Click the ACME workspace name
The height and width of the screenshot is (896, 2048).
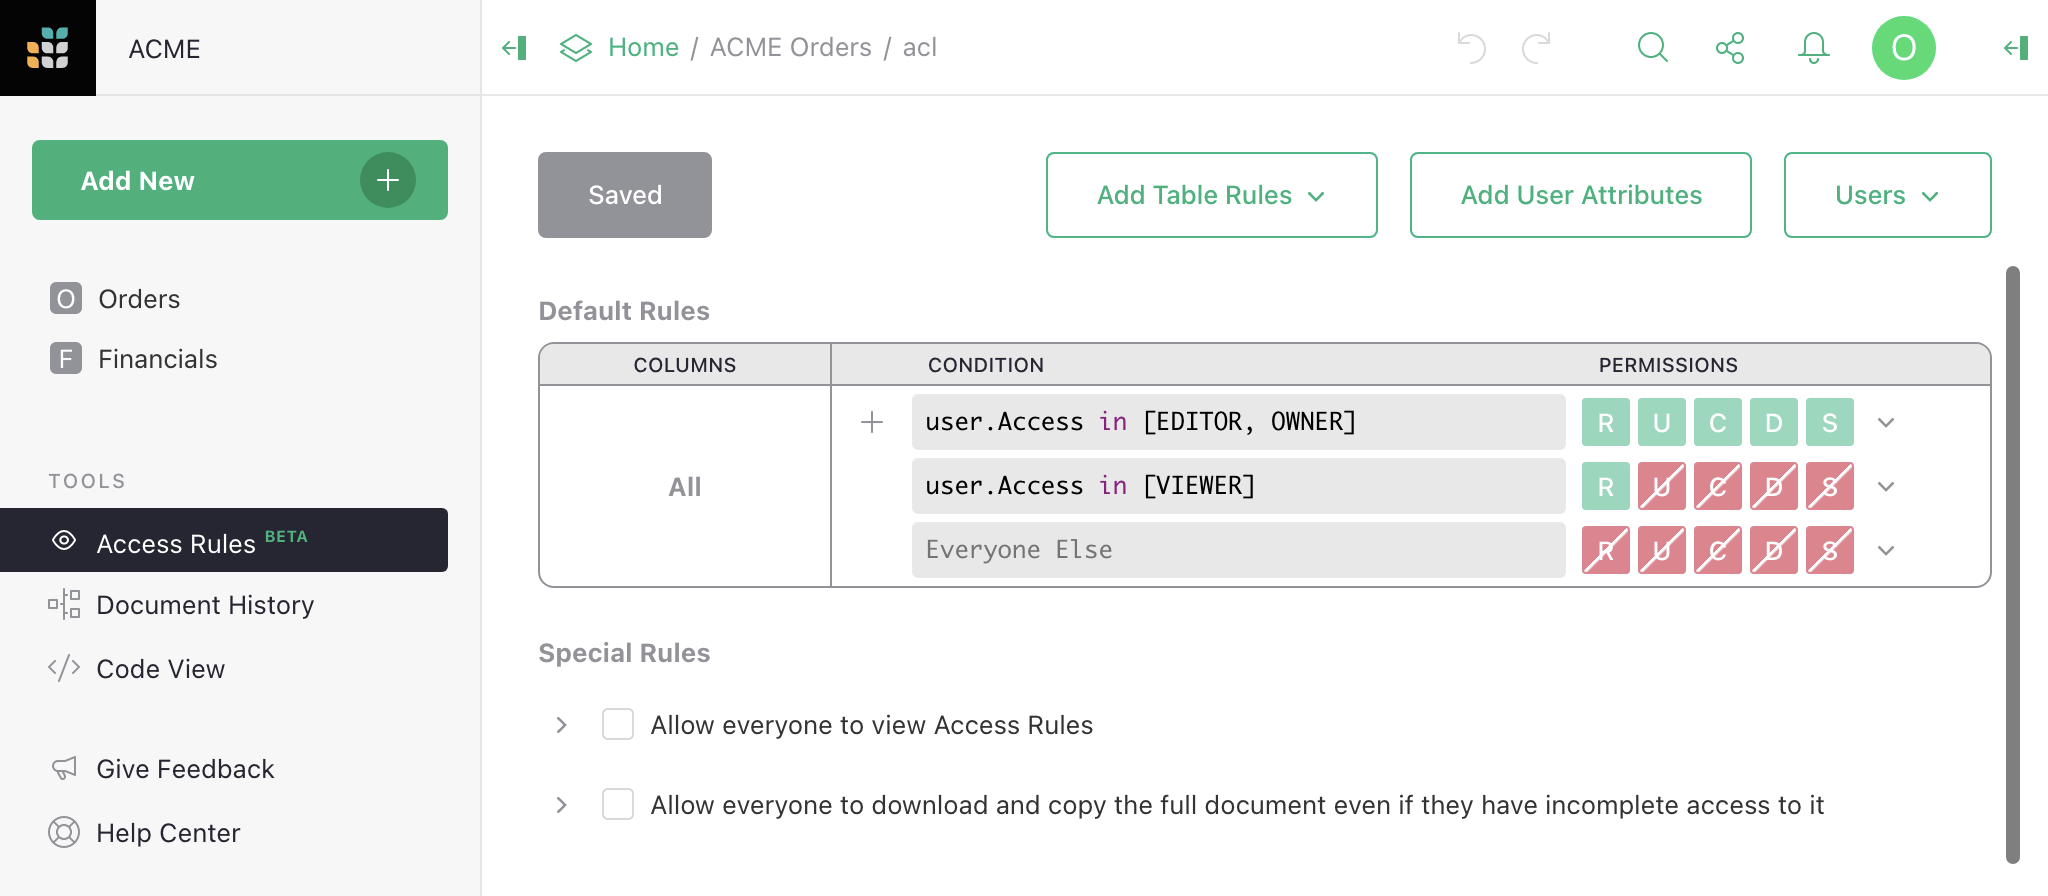click(x=164, y=48)
